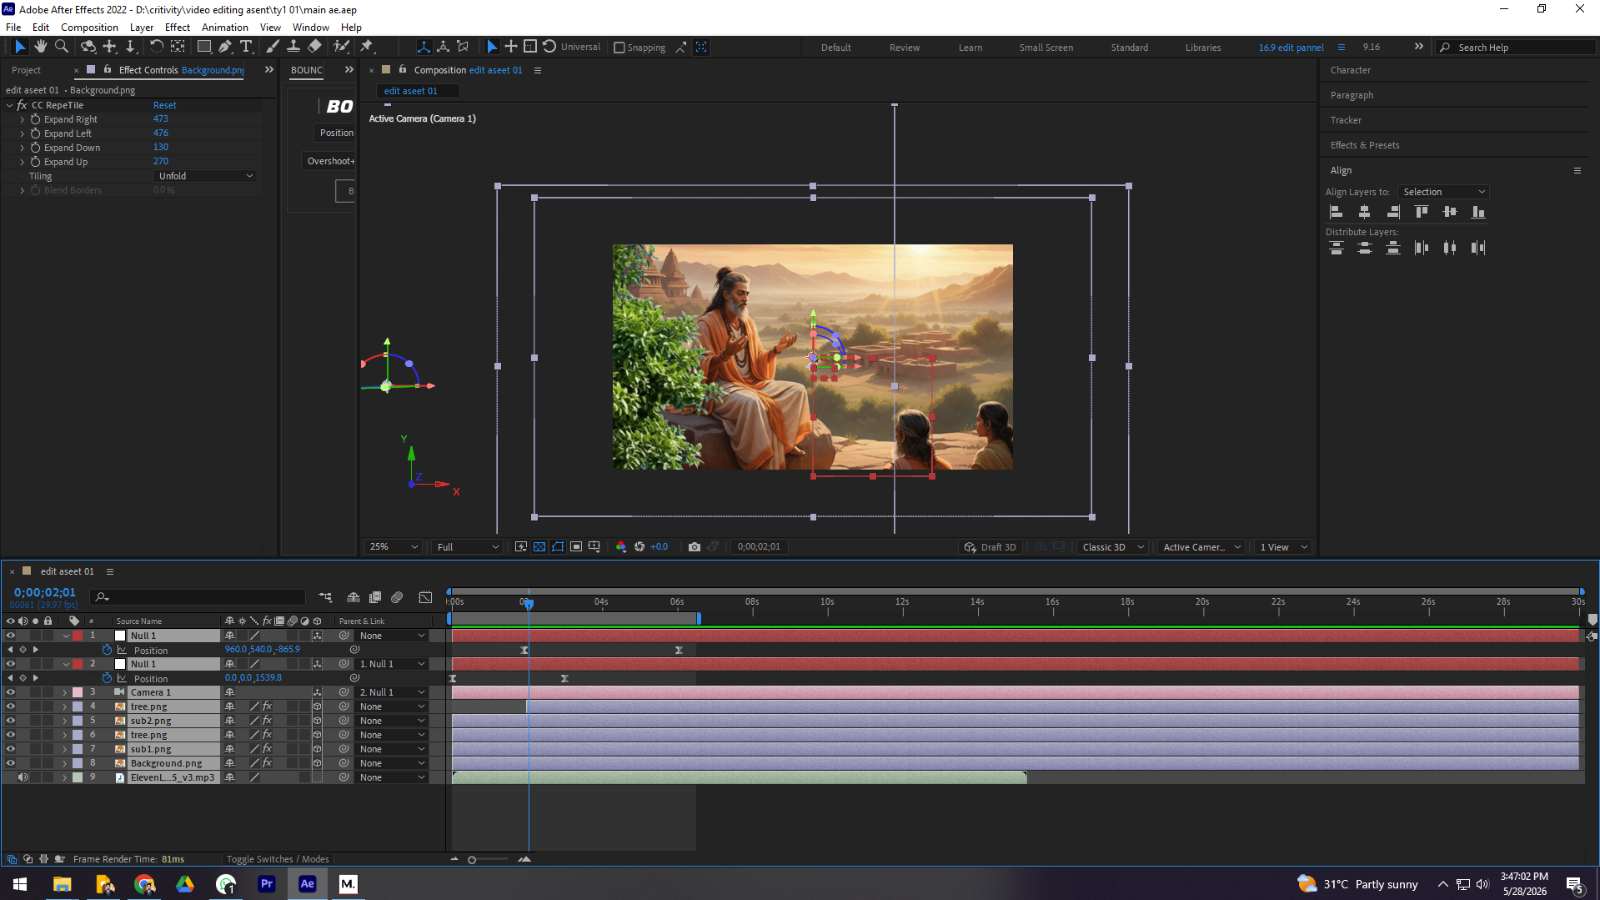Open the Tracker panel
This screenshot has height=900, width=1600.
(1345, 120)
